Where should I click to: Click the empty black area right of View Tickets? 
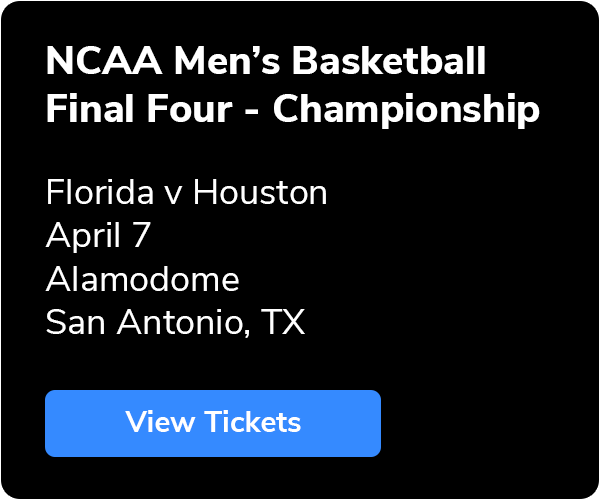[x=480, y=423]
